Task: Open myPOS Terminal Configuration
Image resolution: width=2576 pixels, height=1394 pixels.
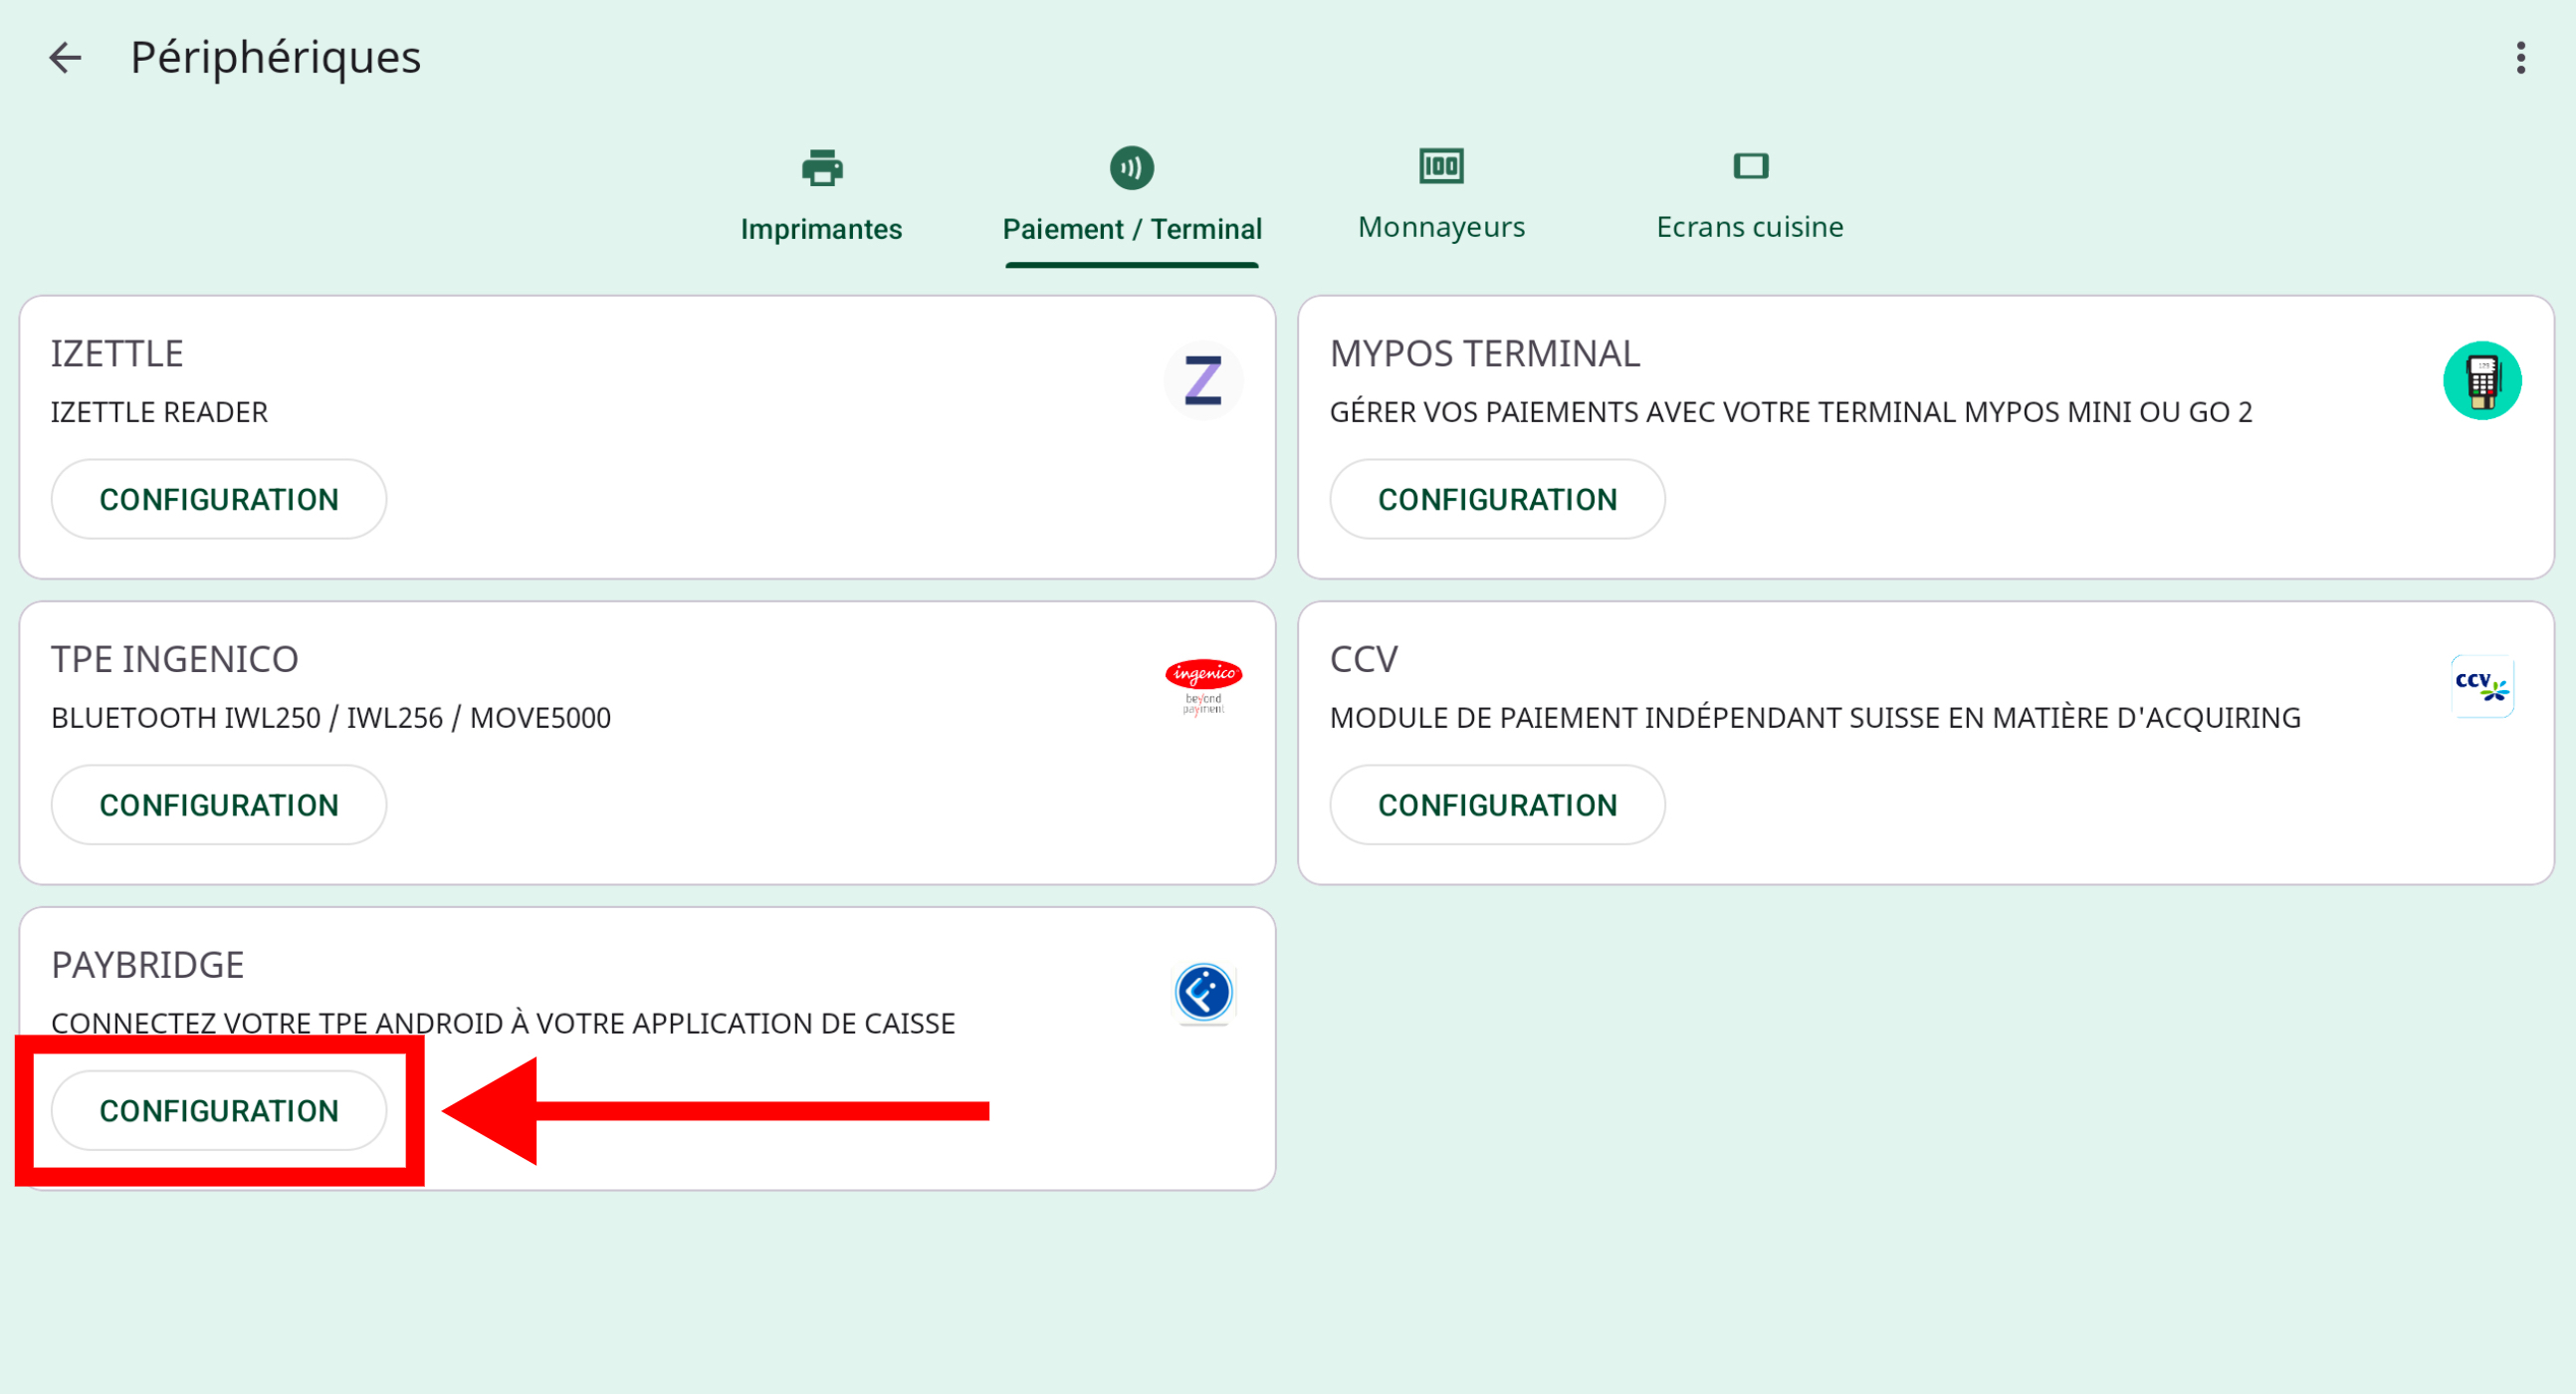Action: pos(1496,499)
